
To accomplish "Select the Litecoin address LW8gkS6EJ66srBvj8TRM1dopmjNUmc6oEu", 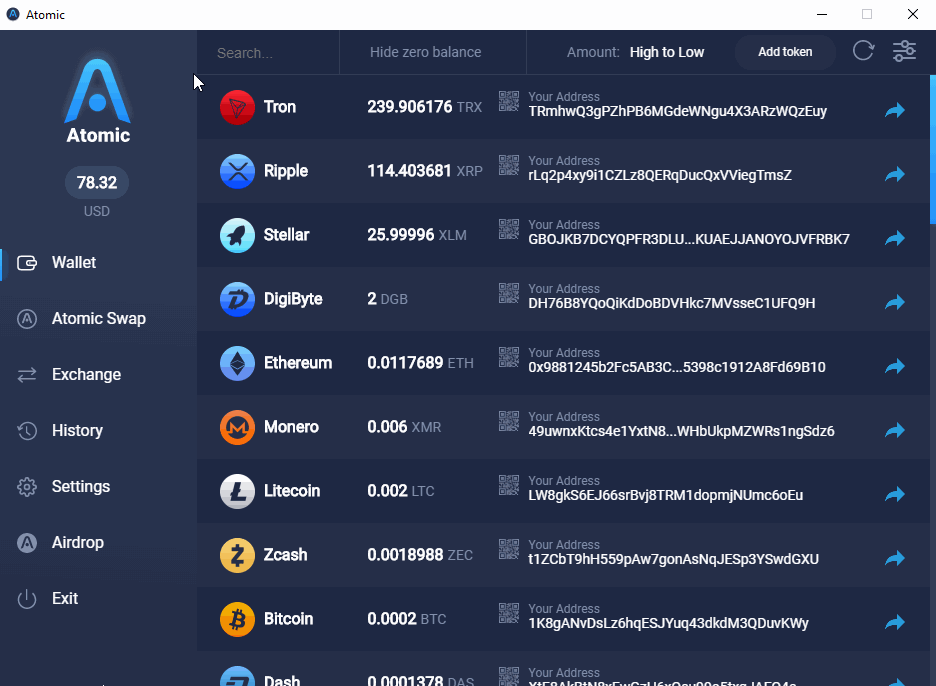I will (666, 496).
